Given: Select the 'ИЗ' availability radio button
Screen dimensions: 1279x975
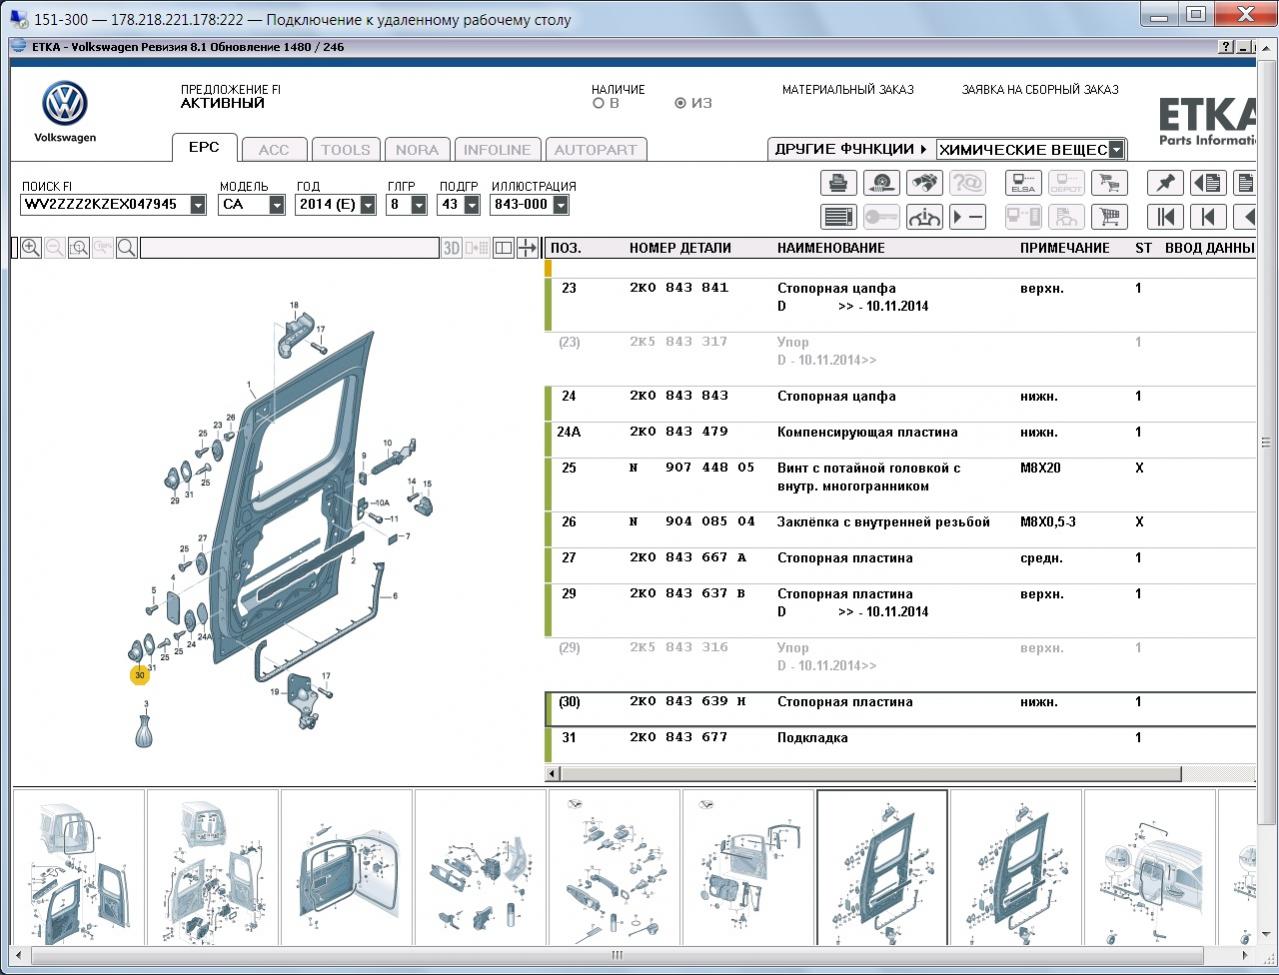Looking at the screenshot, I should click(680, 103).
